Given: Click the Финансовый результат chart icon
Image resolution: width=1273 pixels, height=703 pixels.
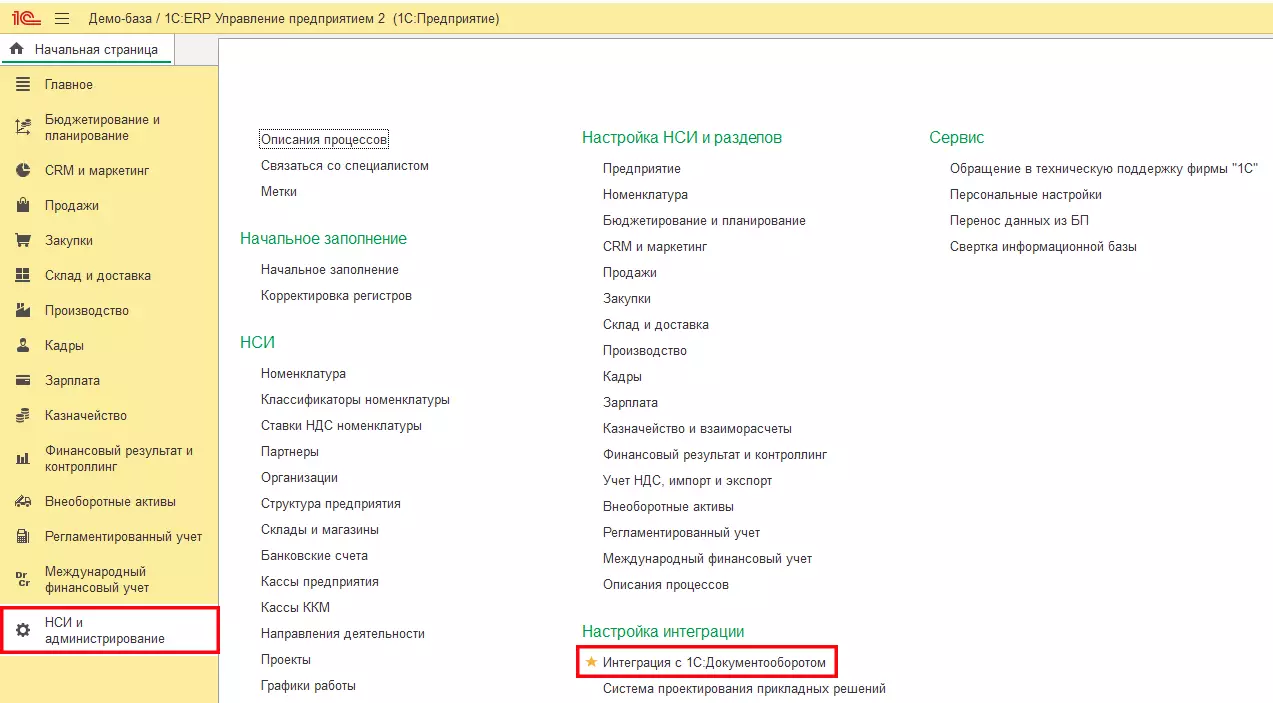Looking at the screenshot, I should (23, 459).
